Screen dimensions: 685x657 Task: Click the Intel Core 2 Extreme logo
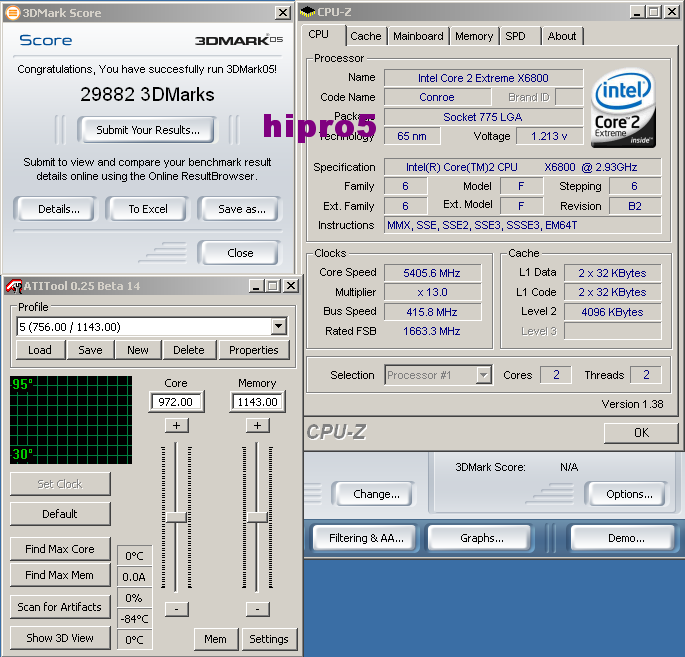coord(623,107)
